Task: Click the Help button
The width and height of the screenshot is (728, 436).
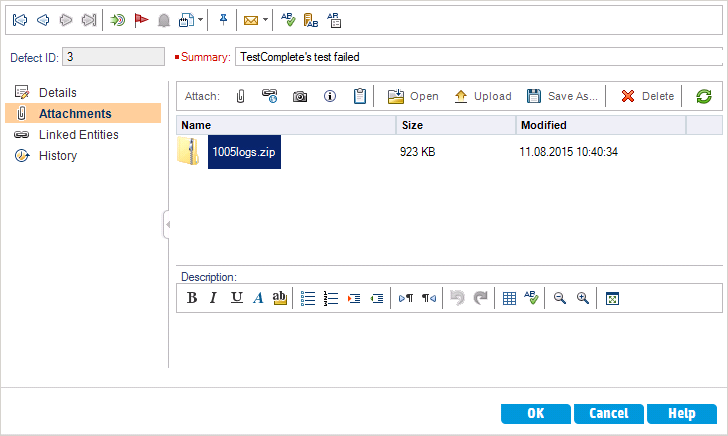Action: click(x=682, y=413)
